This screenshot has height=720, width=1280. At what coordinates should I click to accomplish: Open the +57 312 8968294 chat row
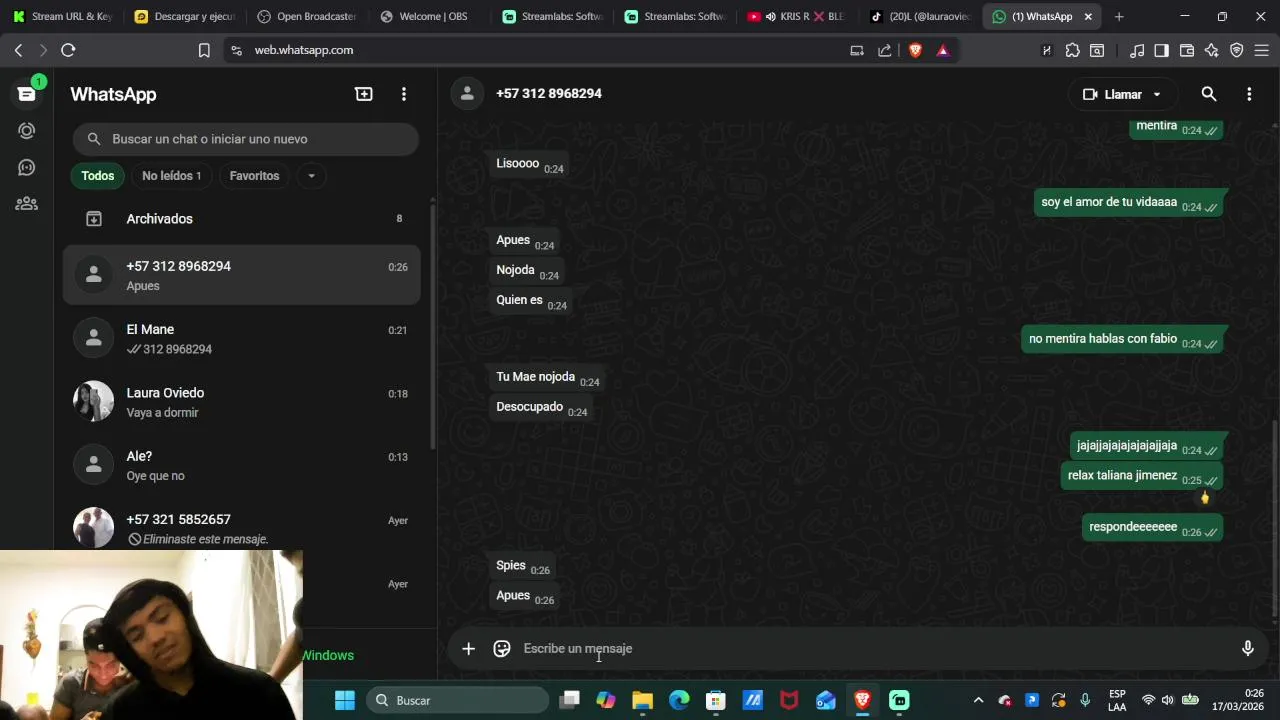241,275
